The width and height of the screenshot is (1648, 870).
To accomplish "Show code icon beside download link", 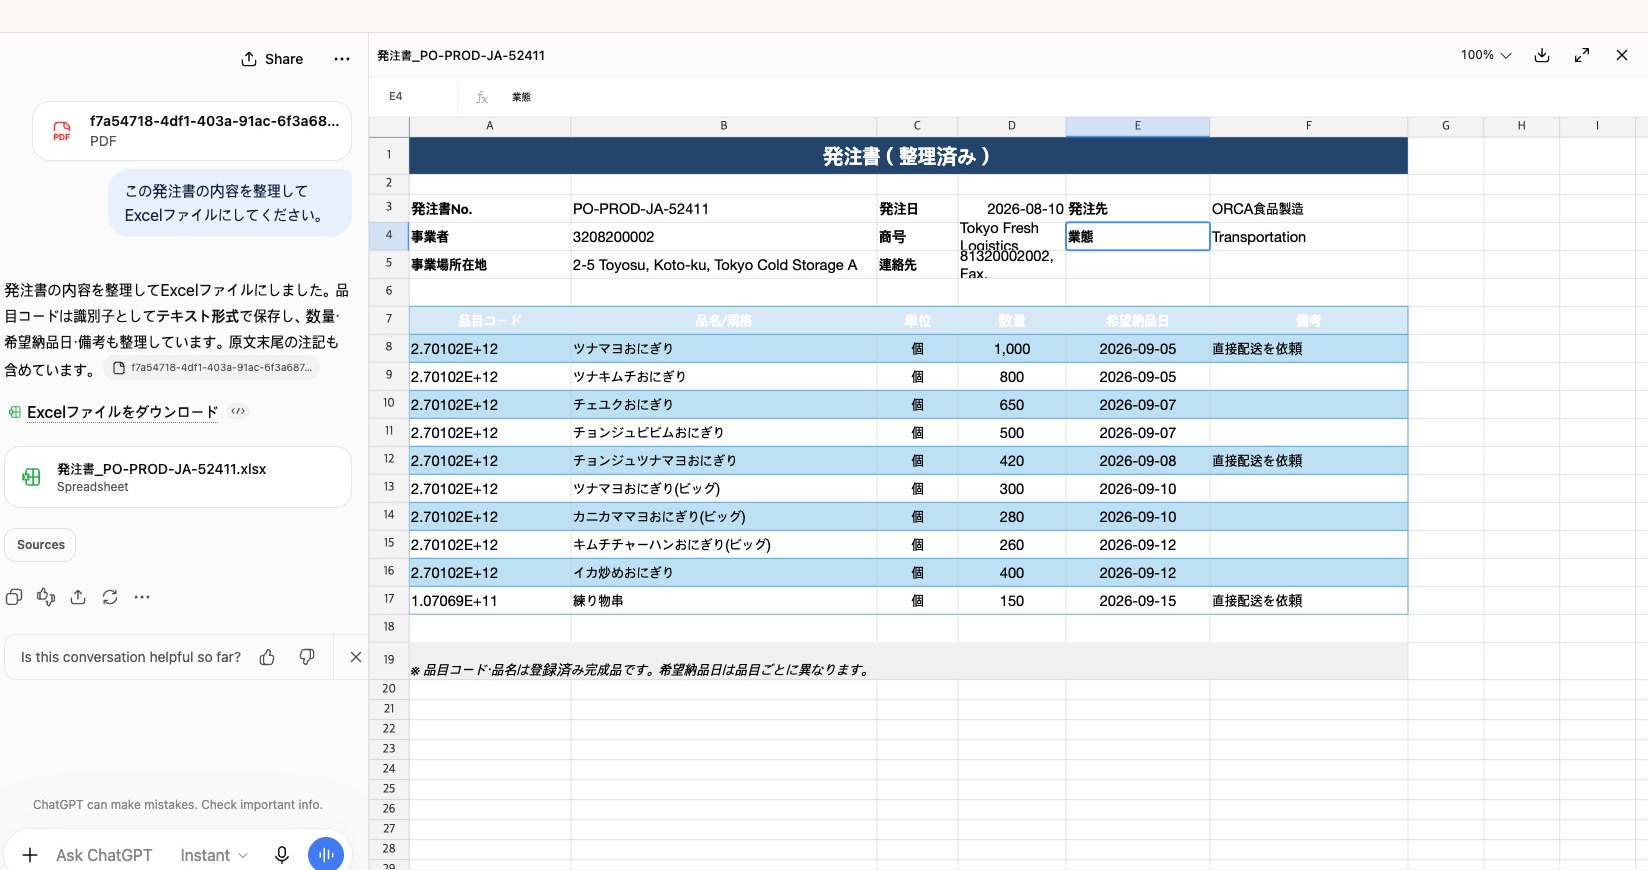I will (238, 411).
